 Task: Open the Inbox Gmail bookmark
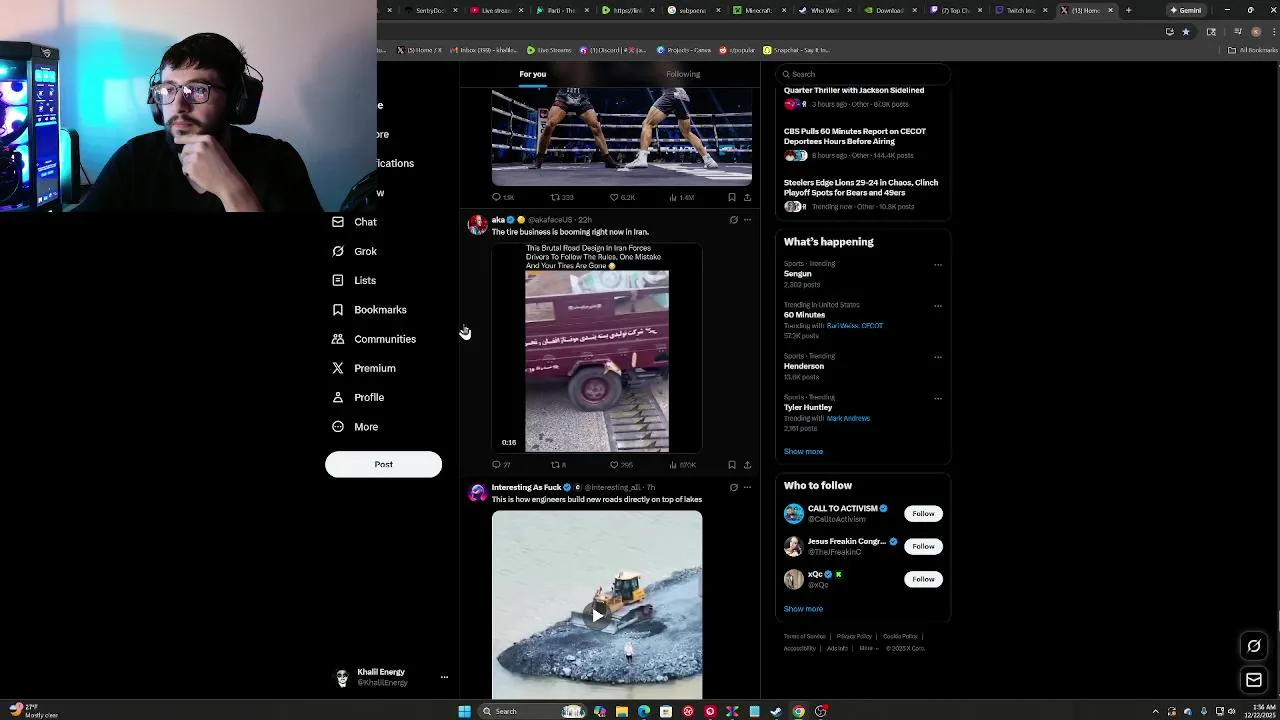tap(483, 50)
